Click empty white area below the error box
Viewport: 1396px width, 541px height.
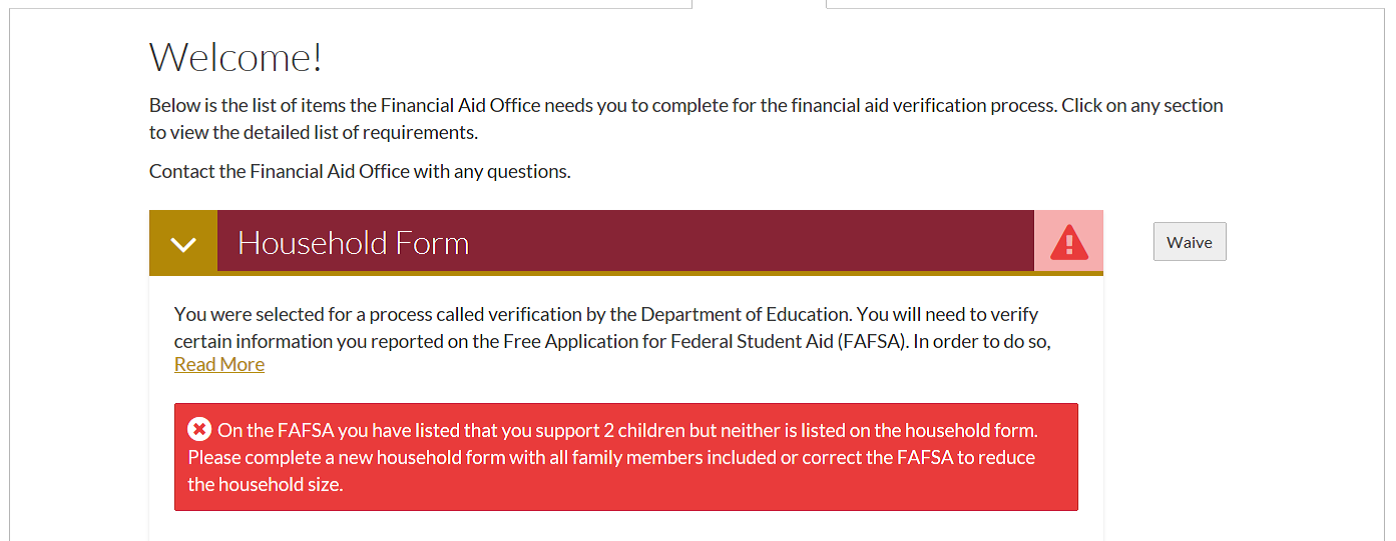click(x=625, y=527)
